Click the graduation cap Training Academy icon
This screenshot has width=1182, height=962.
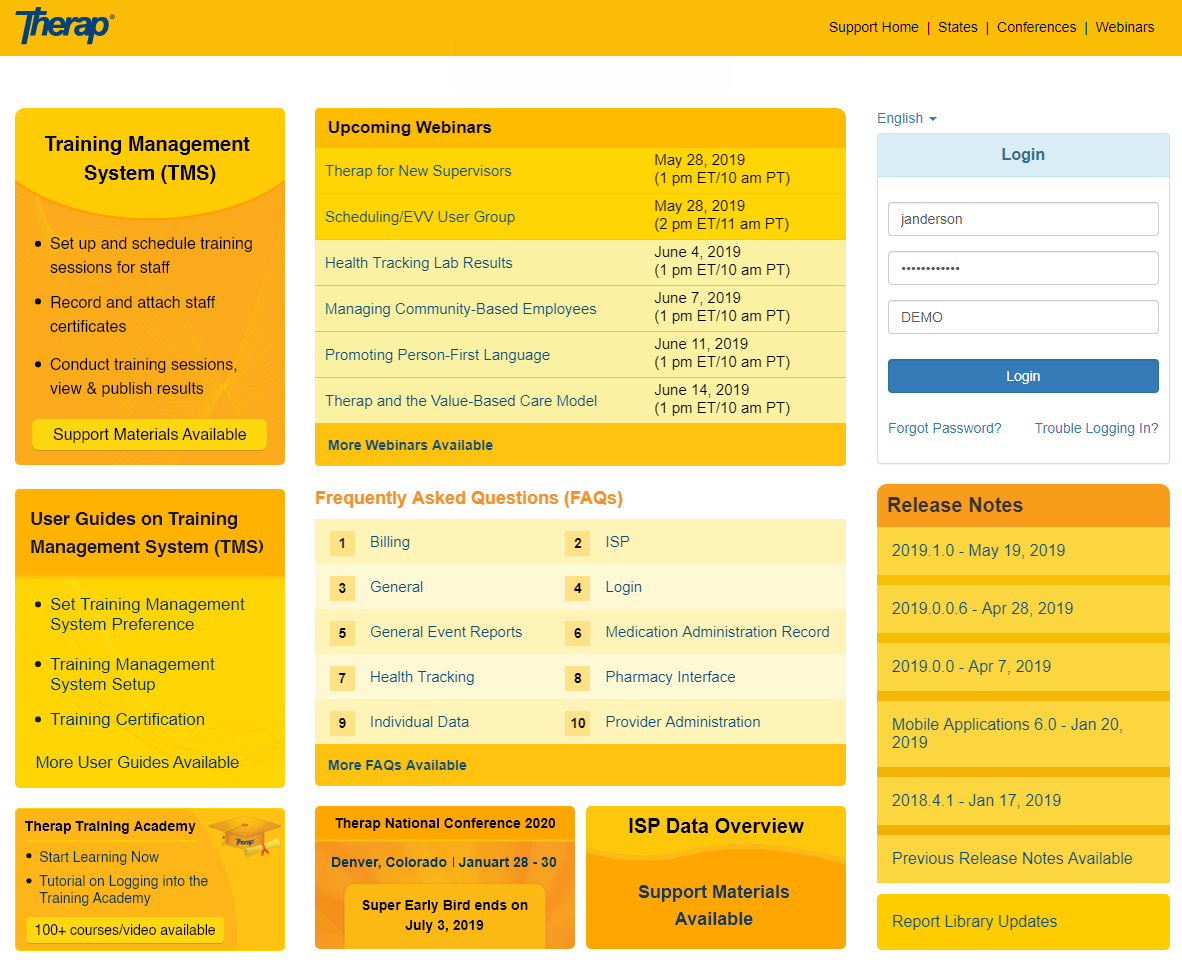pyautogui.click(x=245, y=835)
